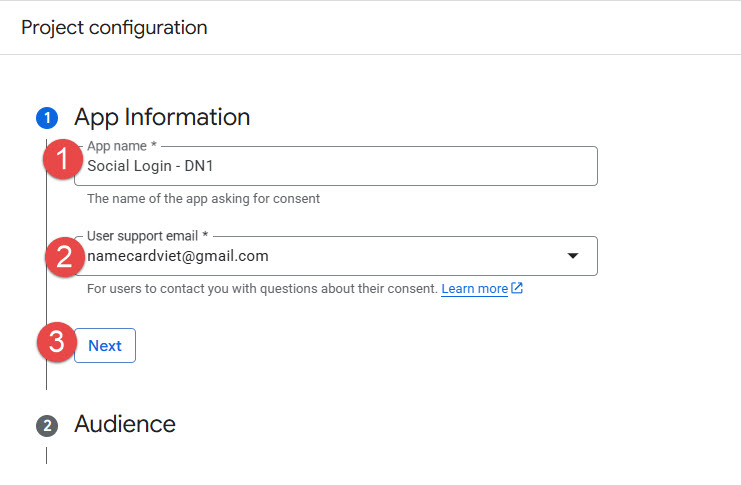The width and height of the screenshot is (741, 485).
Task: Click the 'For users to contact you' hint text
Action: (x=262, y=288)
